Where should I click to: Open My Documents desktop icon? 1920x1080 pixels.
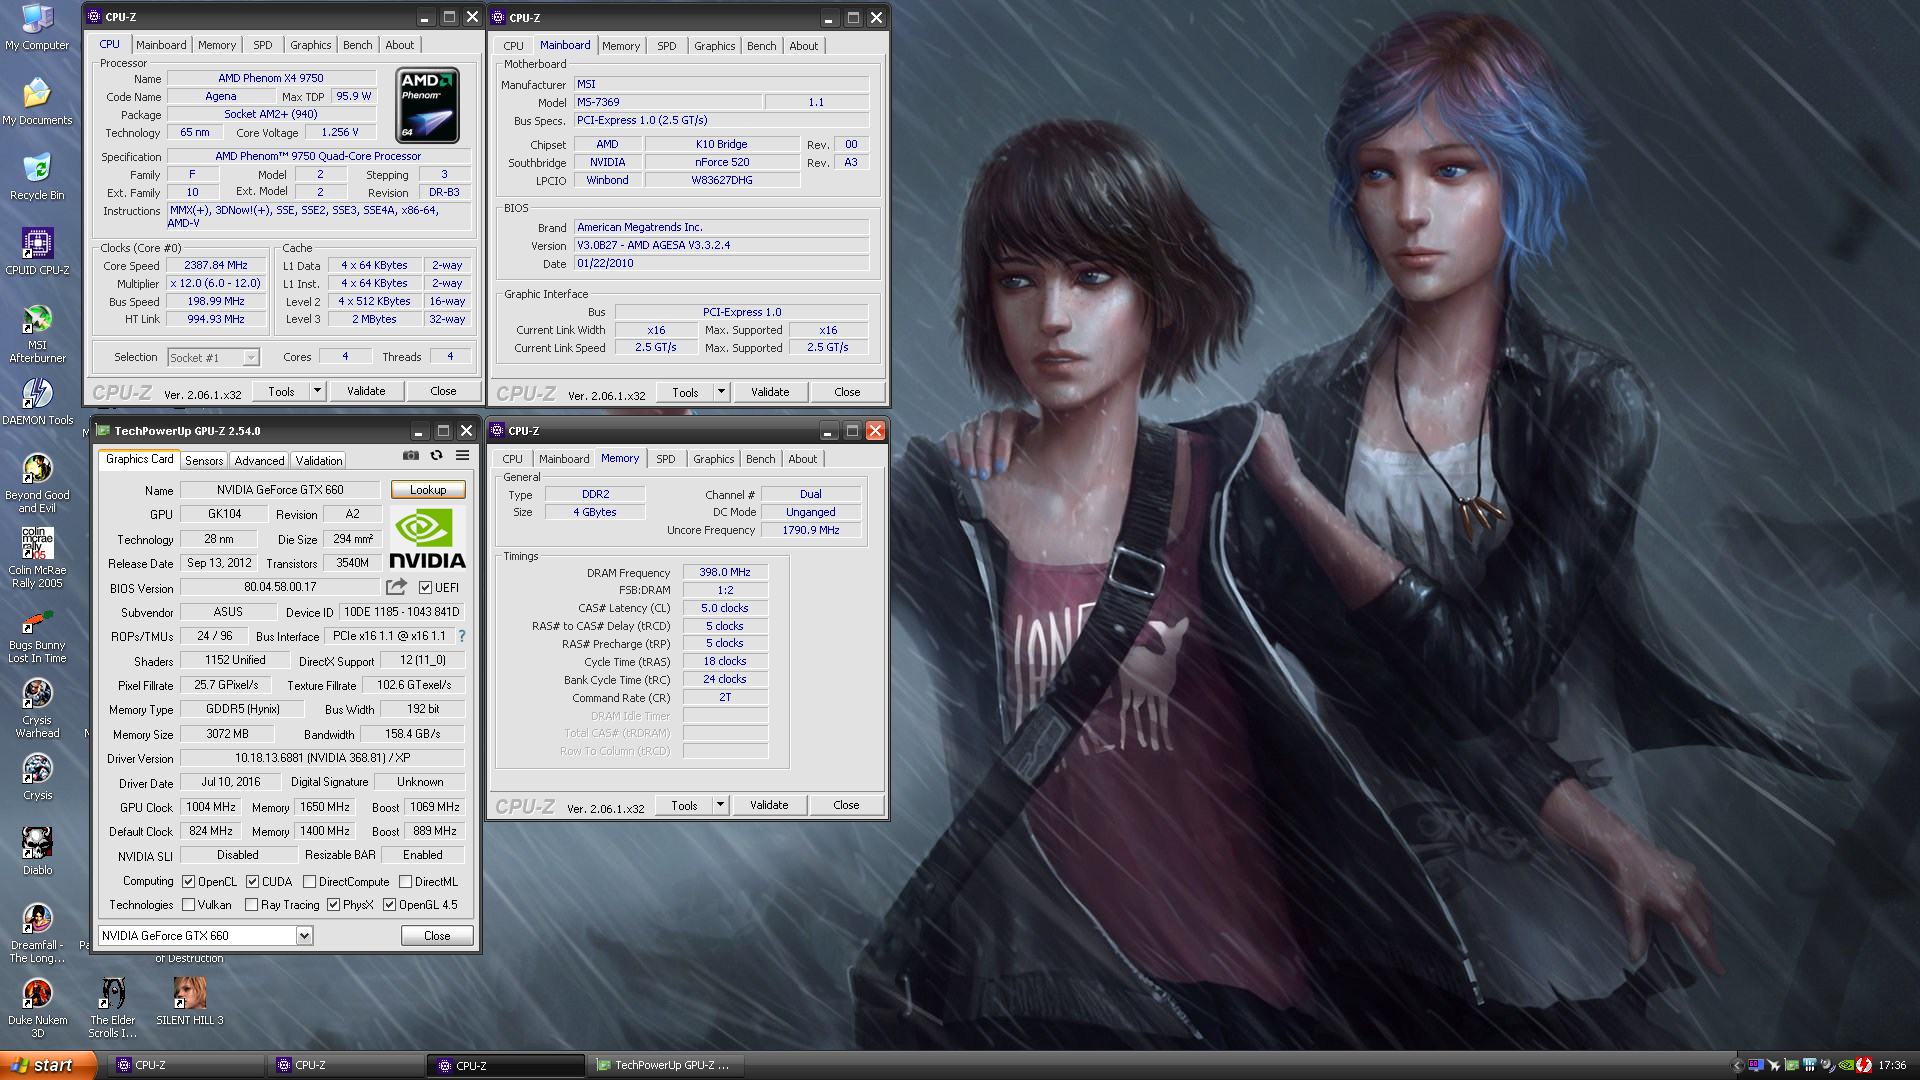point(37,102)
